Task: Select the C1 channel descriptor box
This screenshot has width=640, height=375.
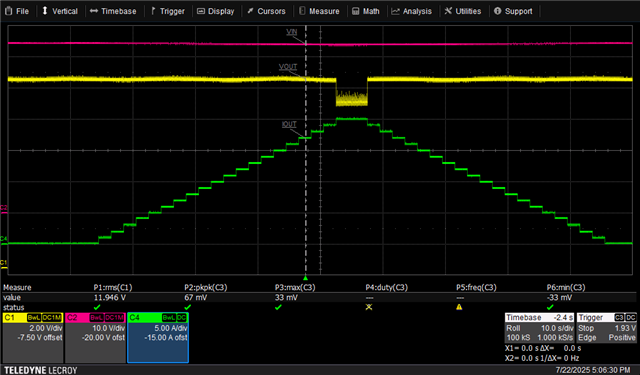Action: pyautogui.click(x=33, y=337)
